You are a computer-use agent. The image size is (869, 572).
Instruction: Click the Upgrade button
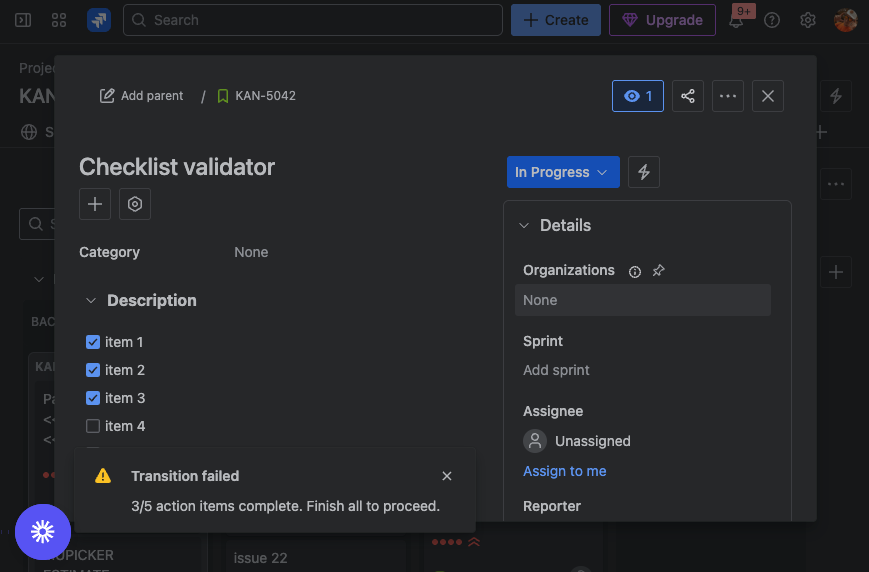click(x=663, y=20)
